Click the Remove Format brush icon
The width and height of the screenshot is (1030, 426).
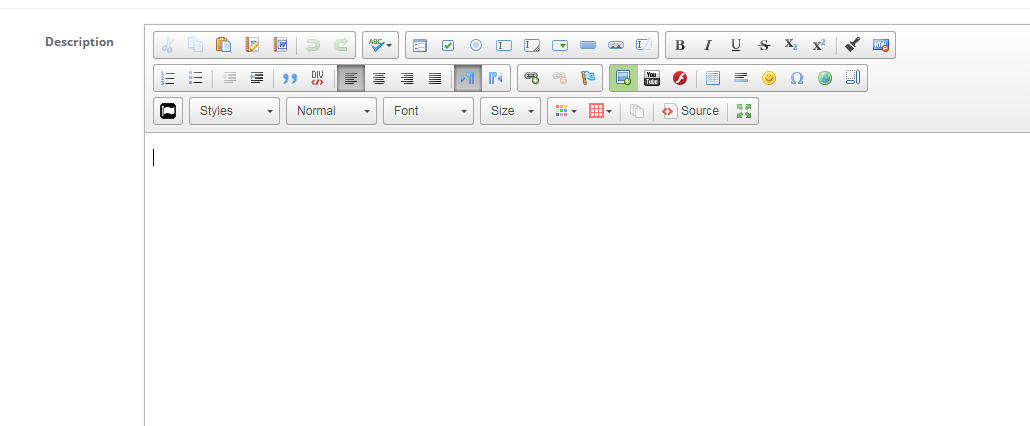pos(853,45)
